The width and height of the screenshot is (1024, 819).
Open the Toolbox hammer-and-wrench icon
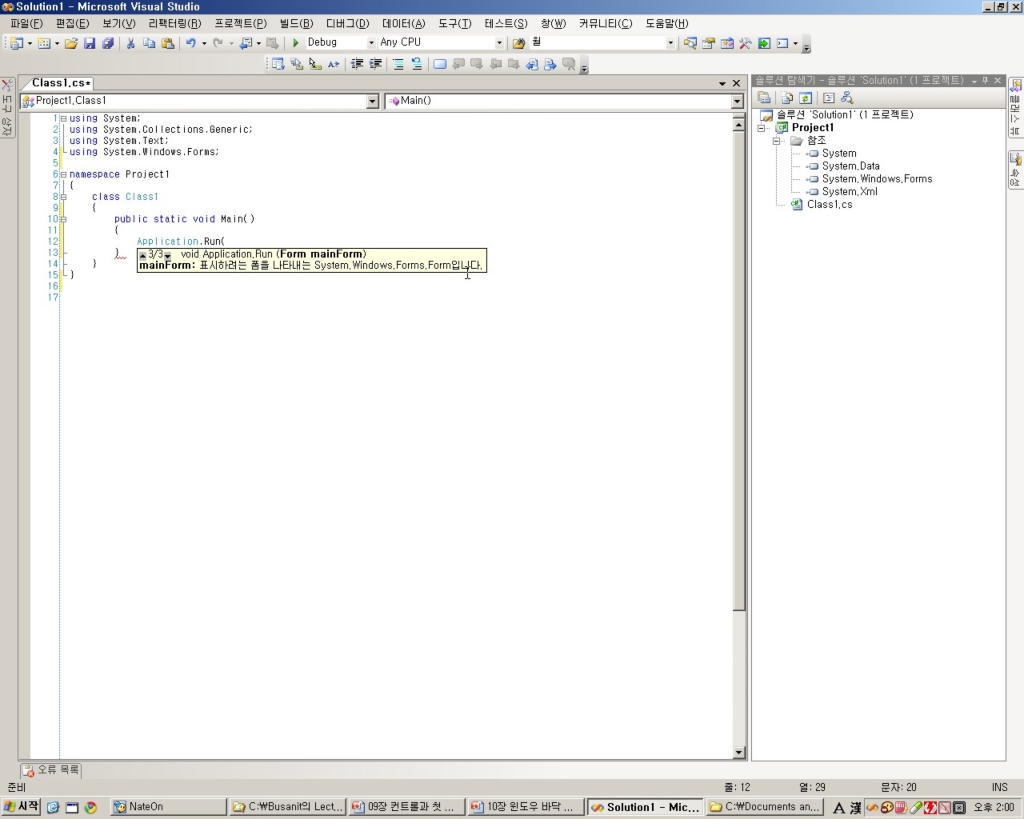point(745,43)
